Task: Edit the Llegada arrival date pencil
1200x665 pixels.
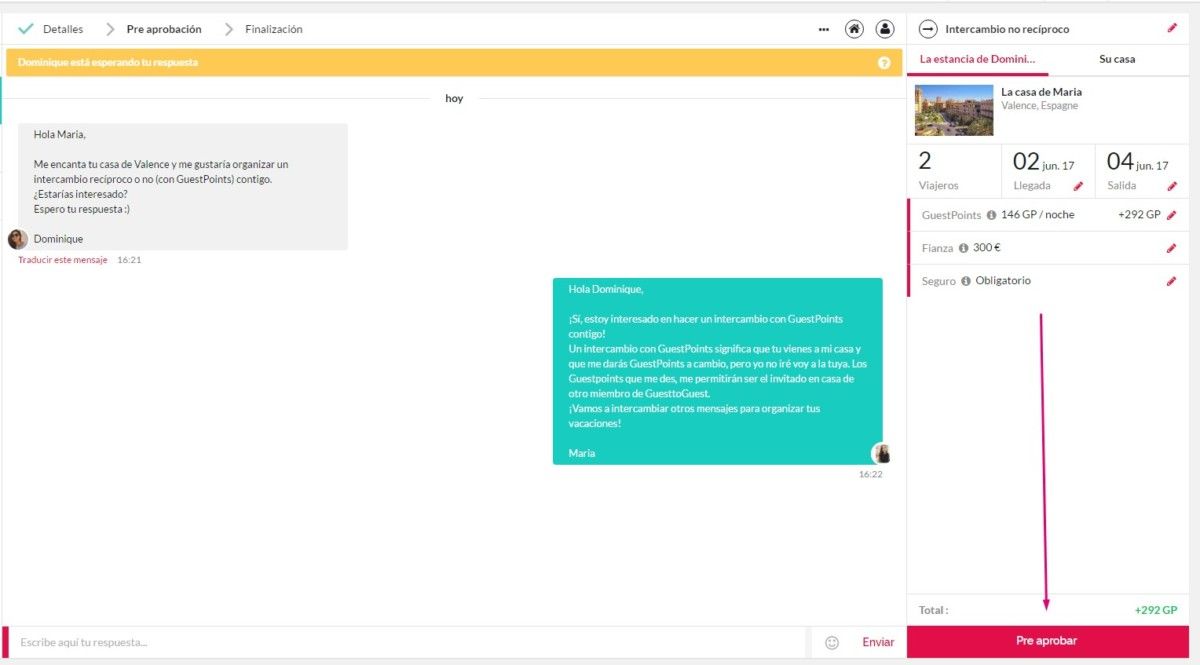Action: pos(1078,186)
